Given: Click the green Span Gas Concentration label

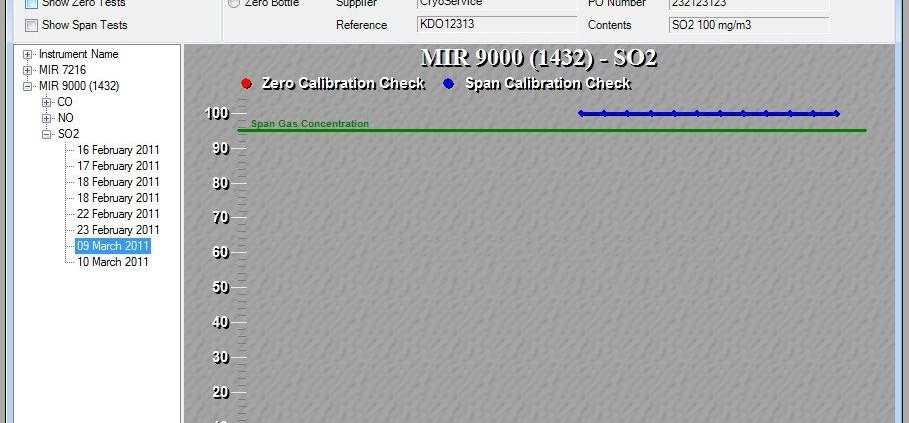Looking at the screenshot, I should [x=310, y=123].
